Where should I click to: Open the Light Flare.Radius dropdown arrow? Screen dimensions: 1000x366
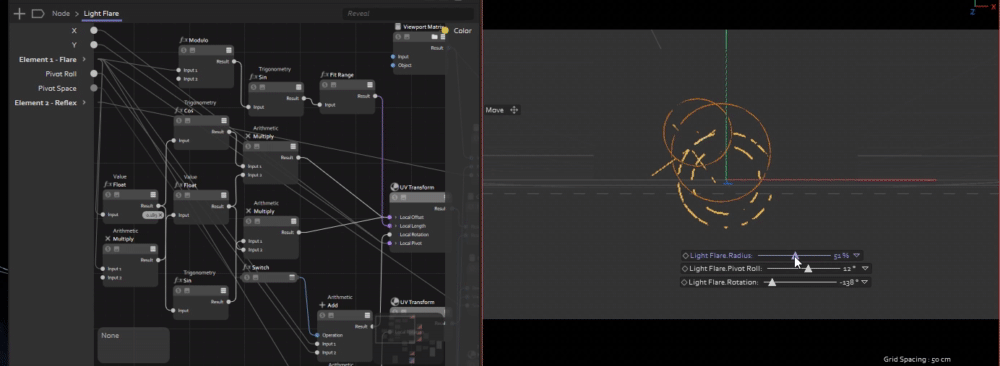tap(857, 256)
